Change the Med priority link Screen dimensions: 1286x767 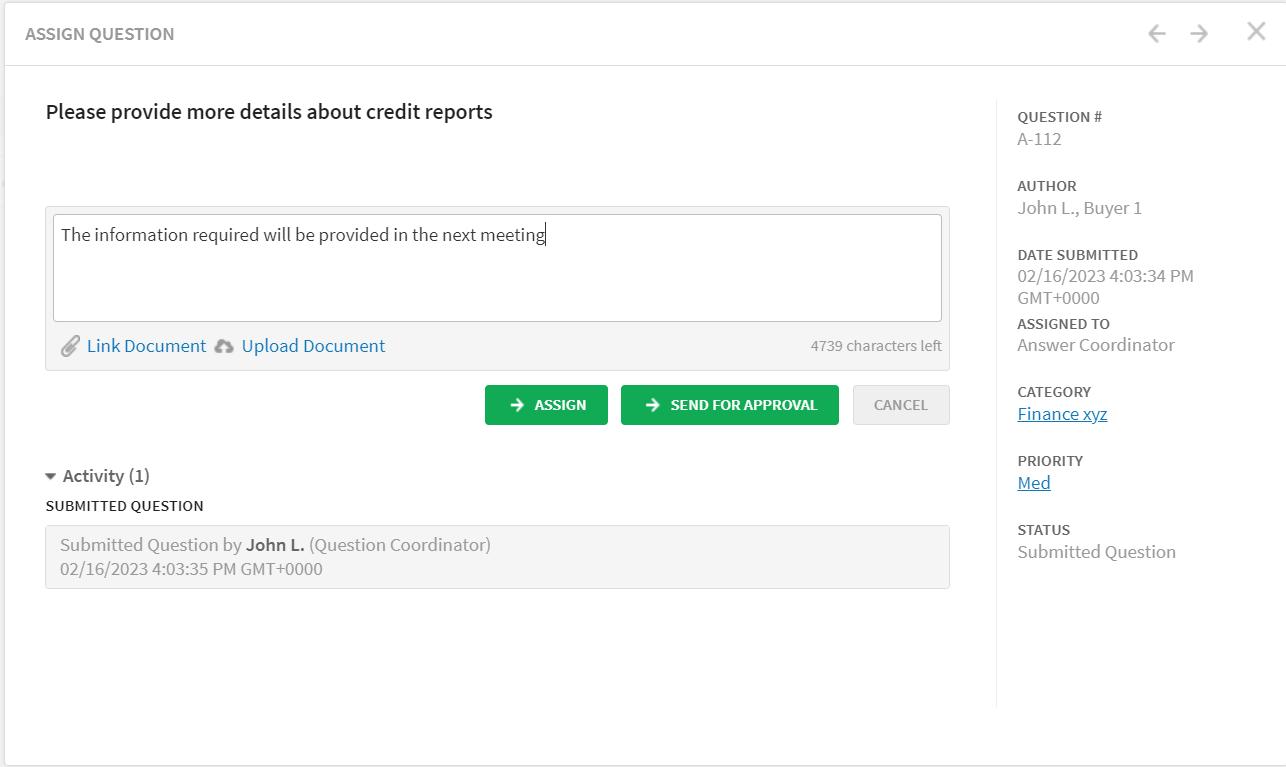point(1034,483)
